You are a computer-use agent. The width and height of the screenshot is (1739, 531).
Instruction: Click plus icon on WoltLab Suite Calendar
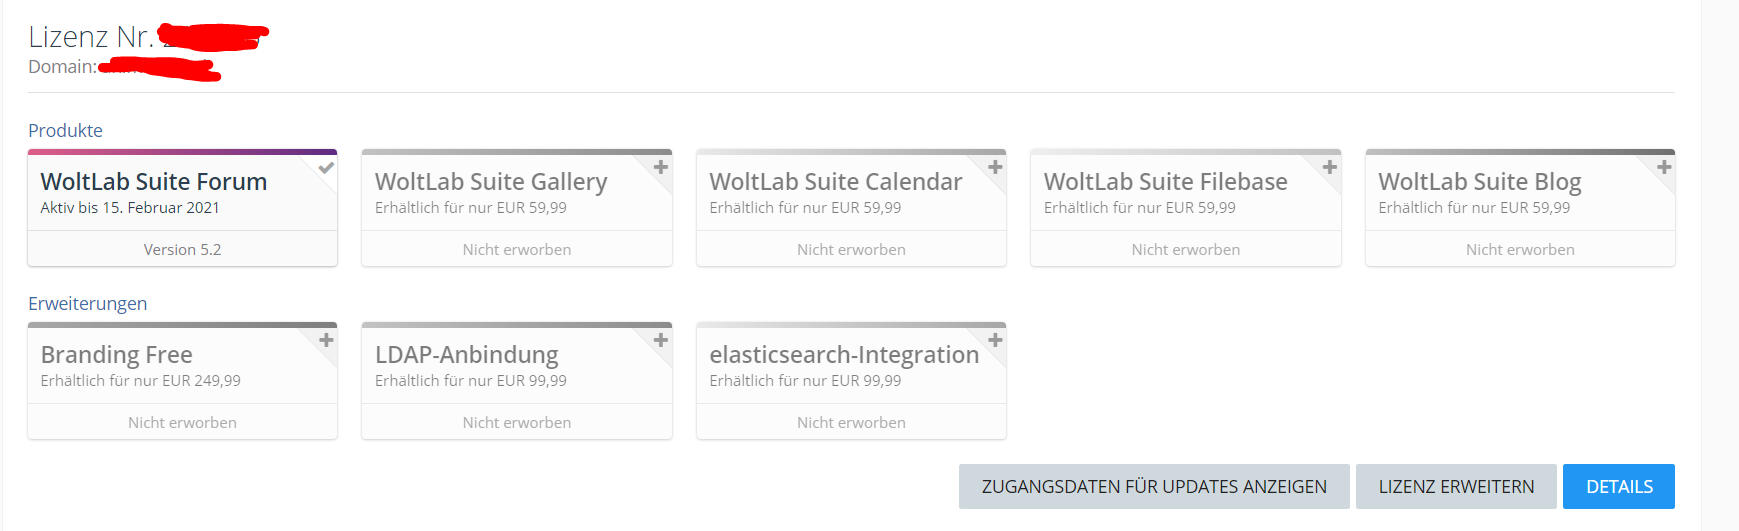click(x=995, y=167)
